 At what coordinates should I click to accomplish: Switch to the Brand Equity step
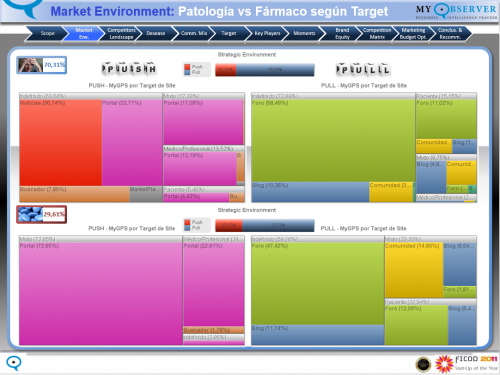[x=342, y=33]
